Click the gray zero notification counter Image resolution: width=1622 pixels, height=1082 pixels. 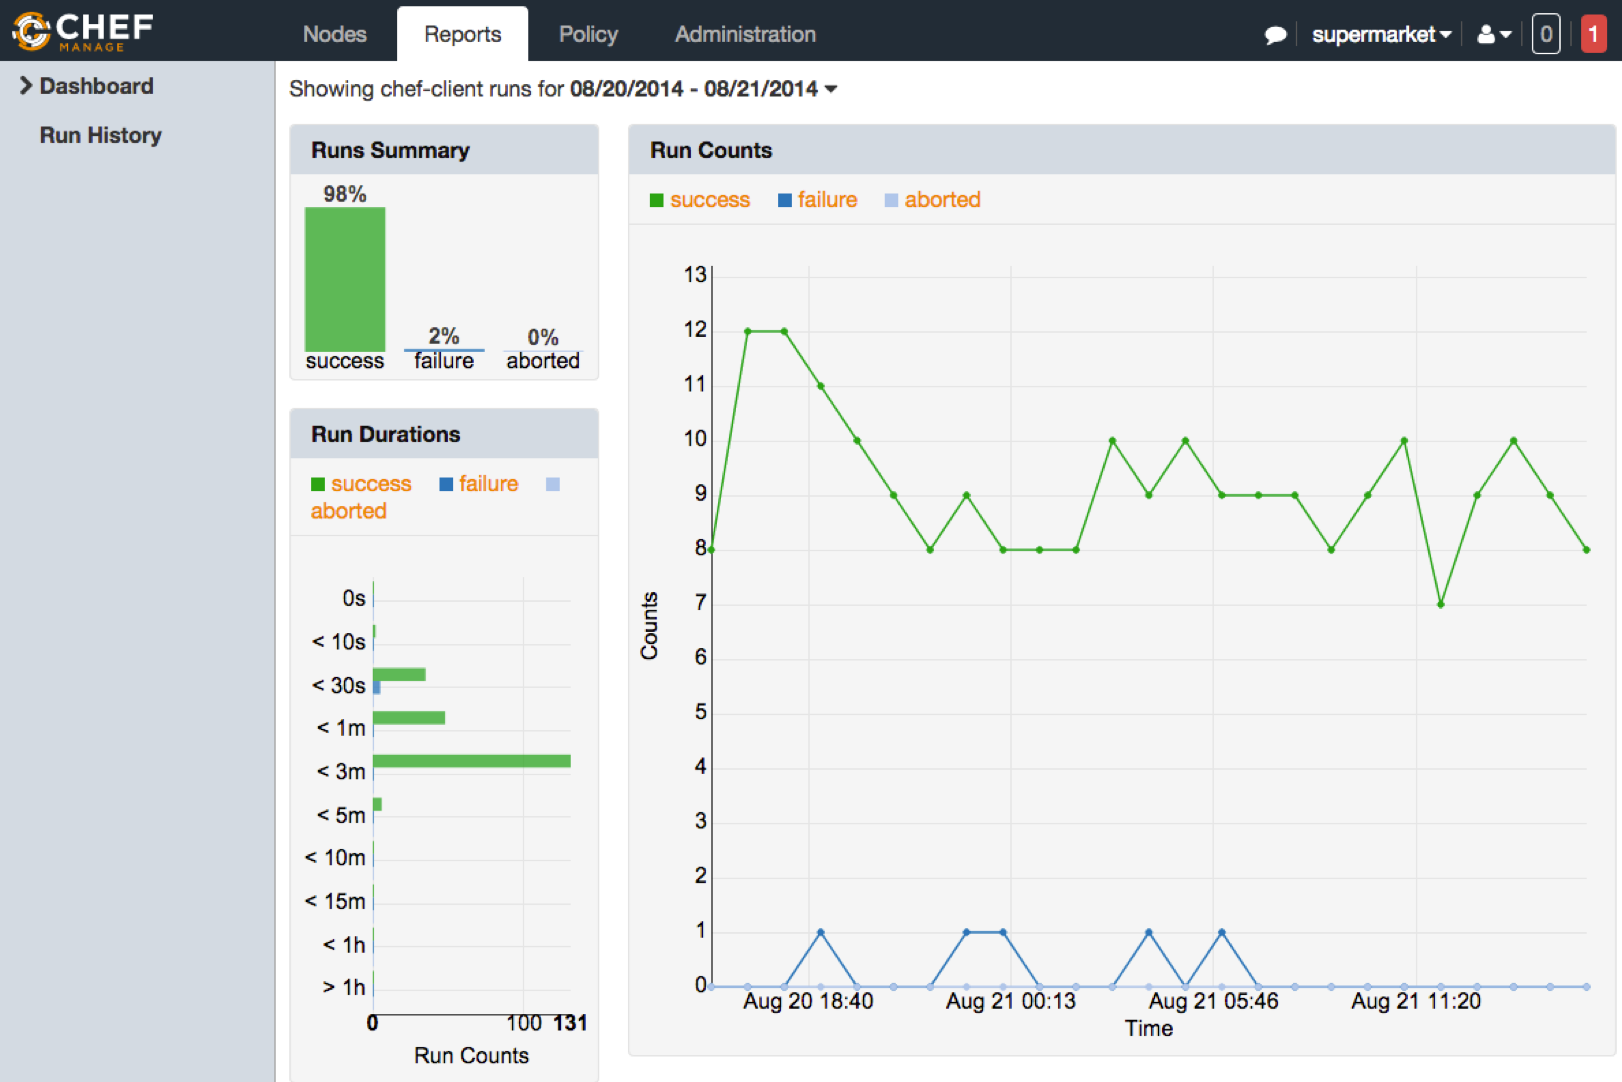[x=1545, y=35]
